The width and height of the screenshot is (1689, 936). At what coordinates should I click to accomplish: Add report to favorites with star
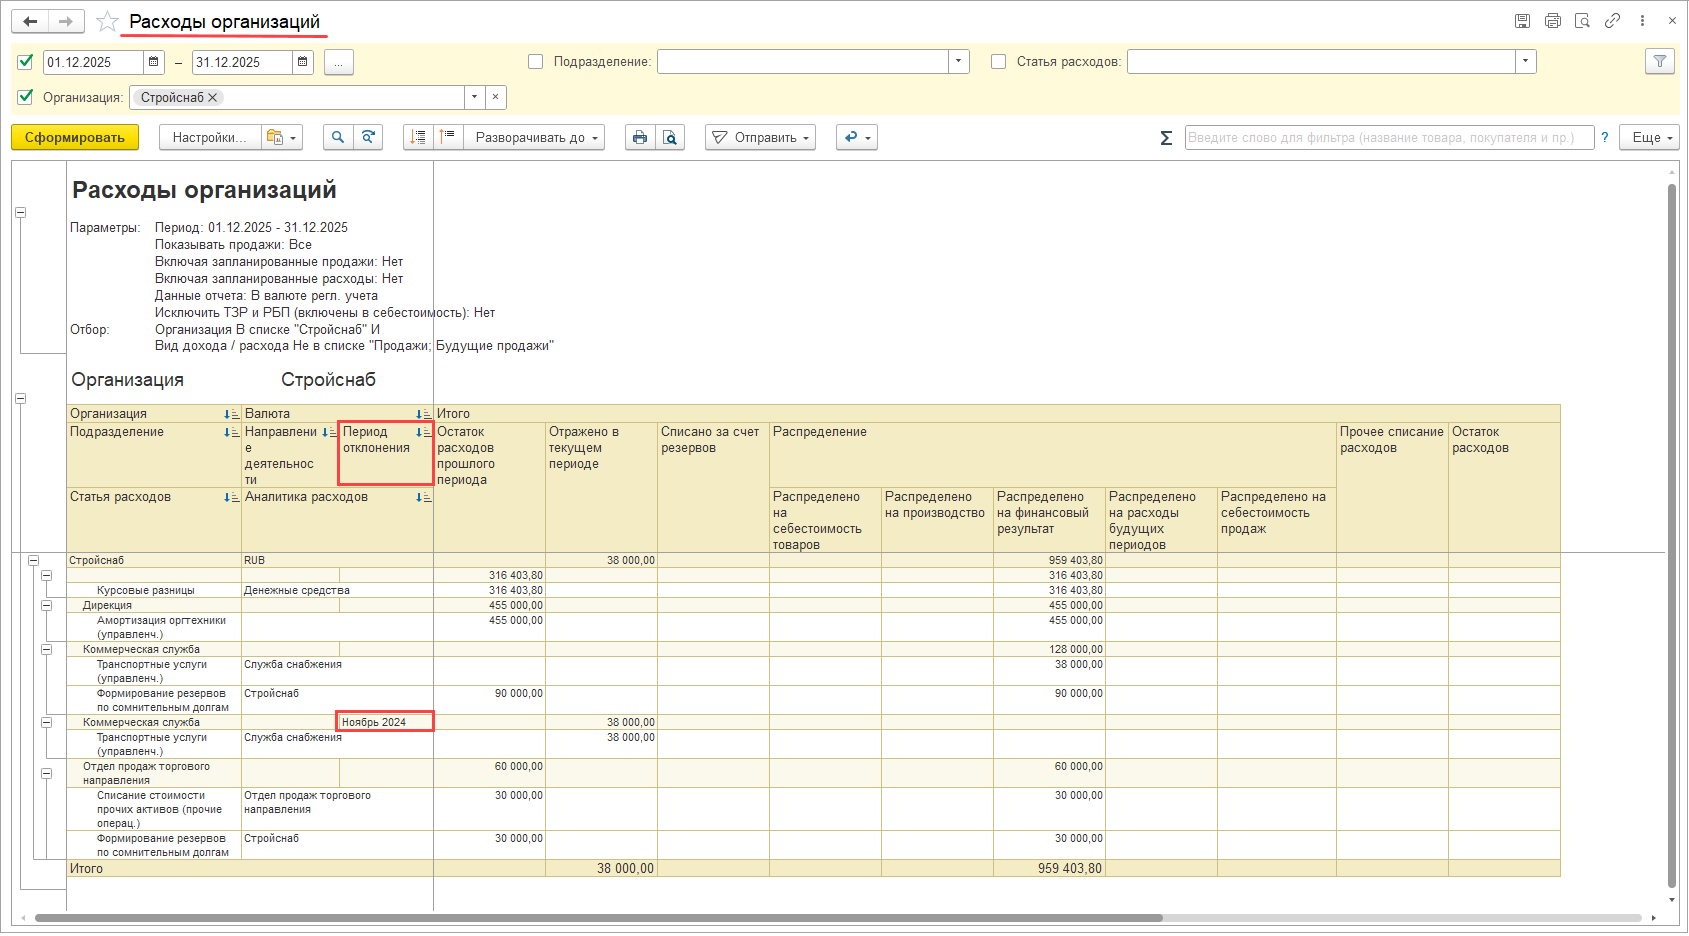pos(107,22)
